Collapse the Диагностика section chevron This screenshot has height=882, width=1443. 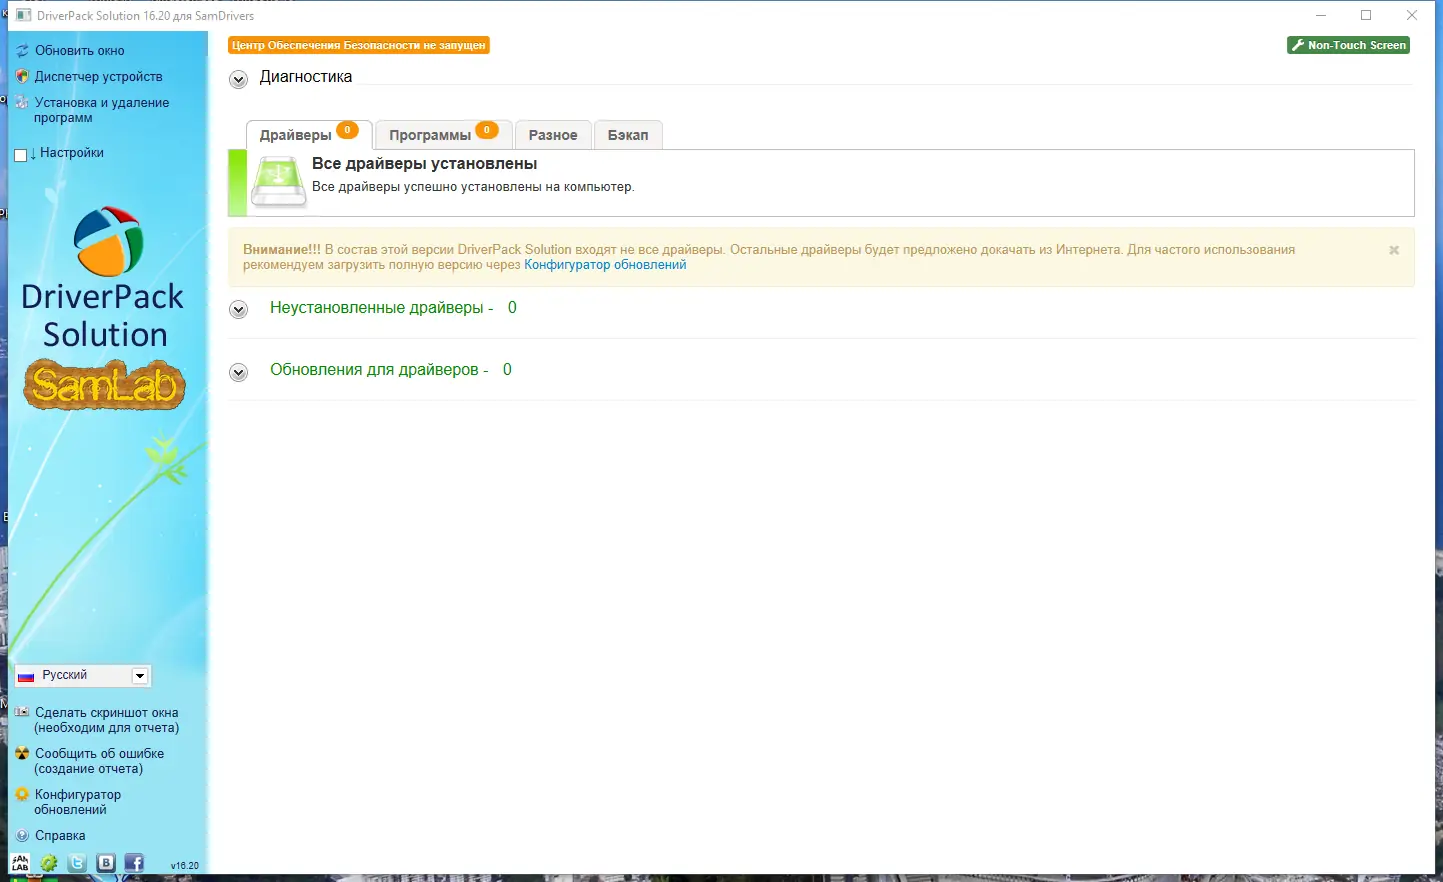(x=238, y=80)
